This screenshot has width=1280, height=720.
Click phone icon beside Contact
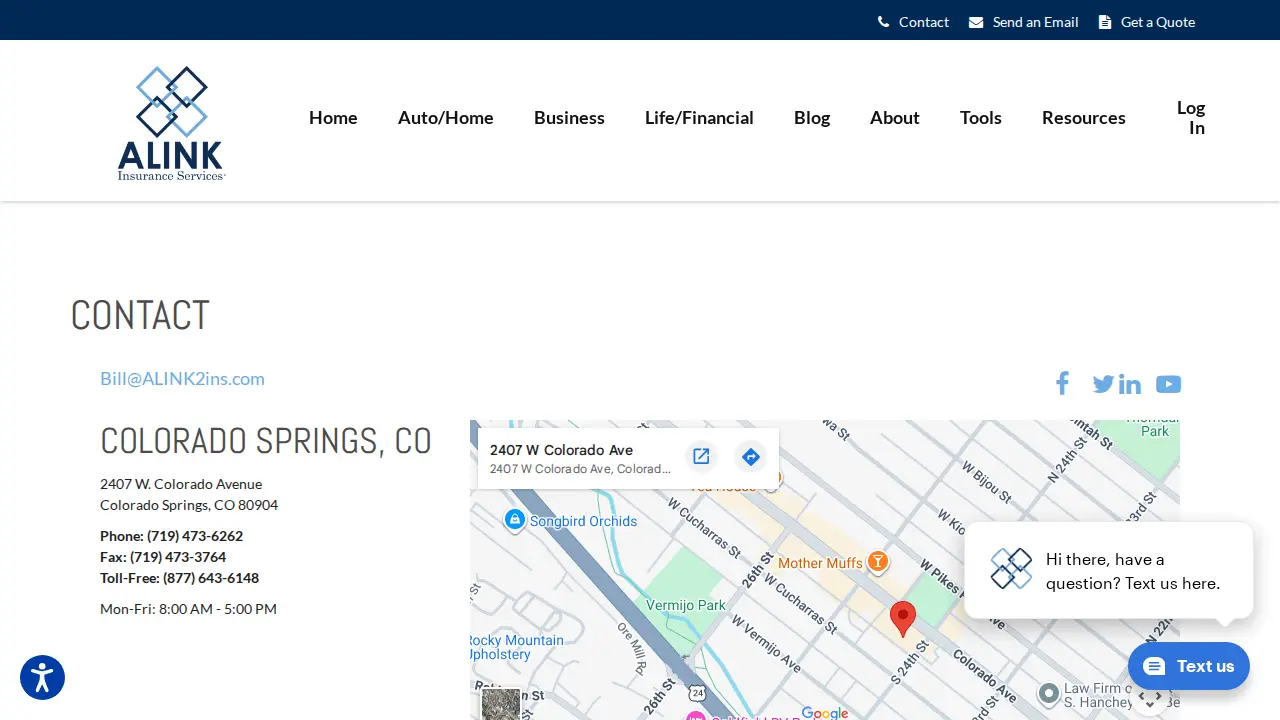click(x=884, y=22)
